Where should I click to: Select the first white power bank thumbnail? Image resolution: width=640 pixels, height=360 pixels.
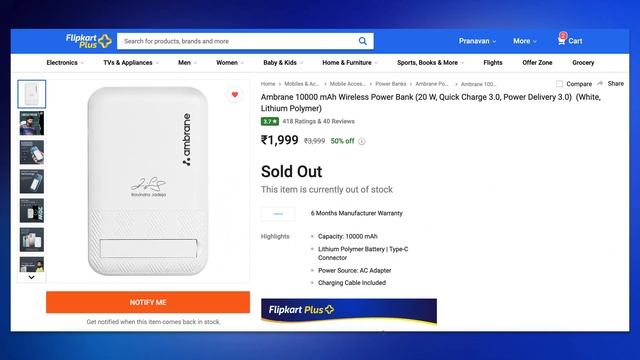32,94
